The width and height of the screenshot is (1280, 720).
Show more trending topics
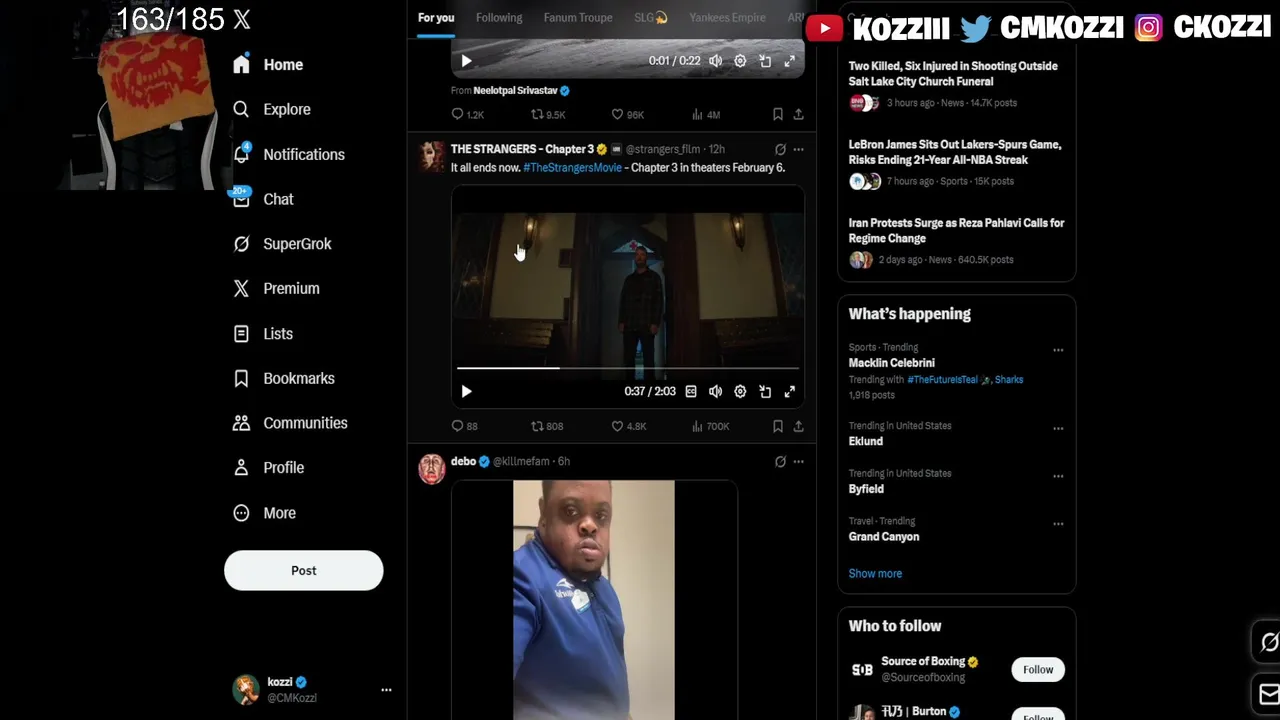[875, 574]
